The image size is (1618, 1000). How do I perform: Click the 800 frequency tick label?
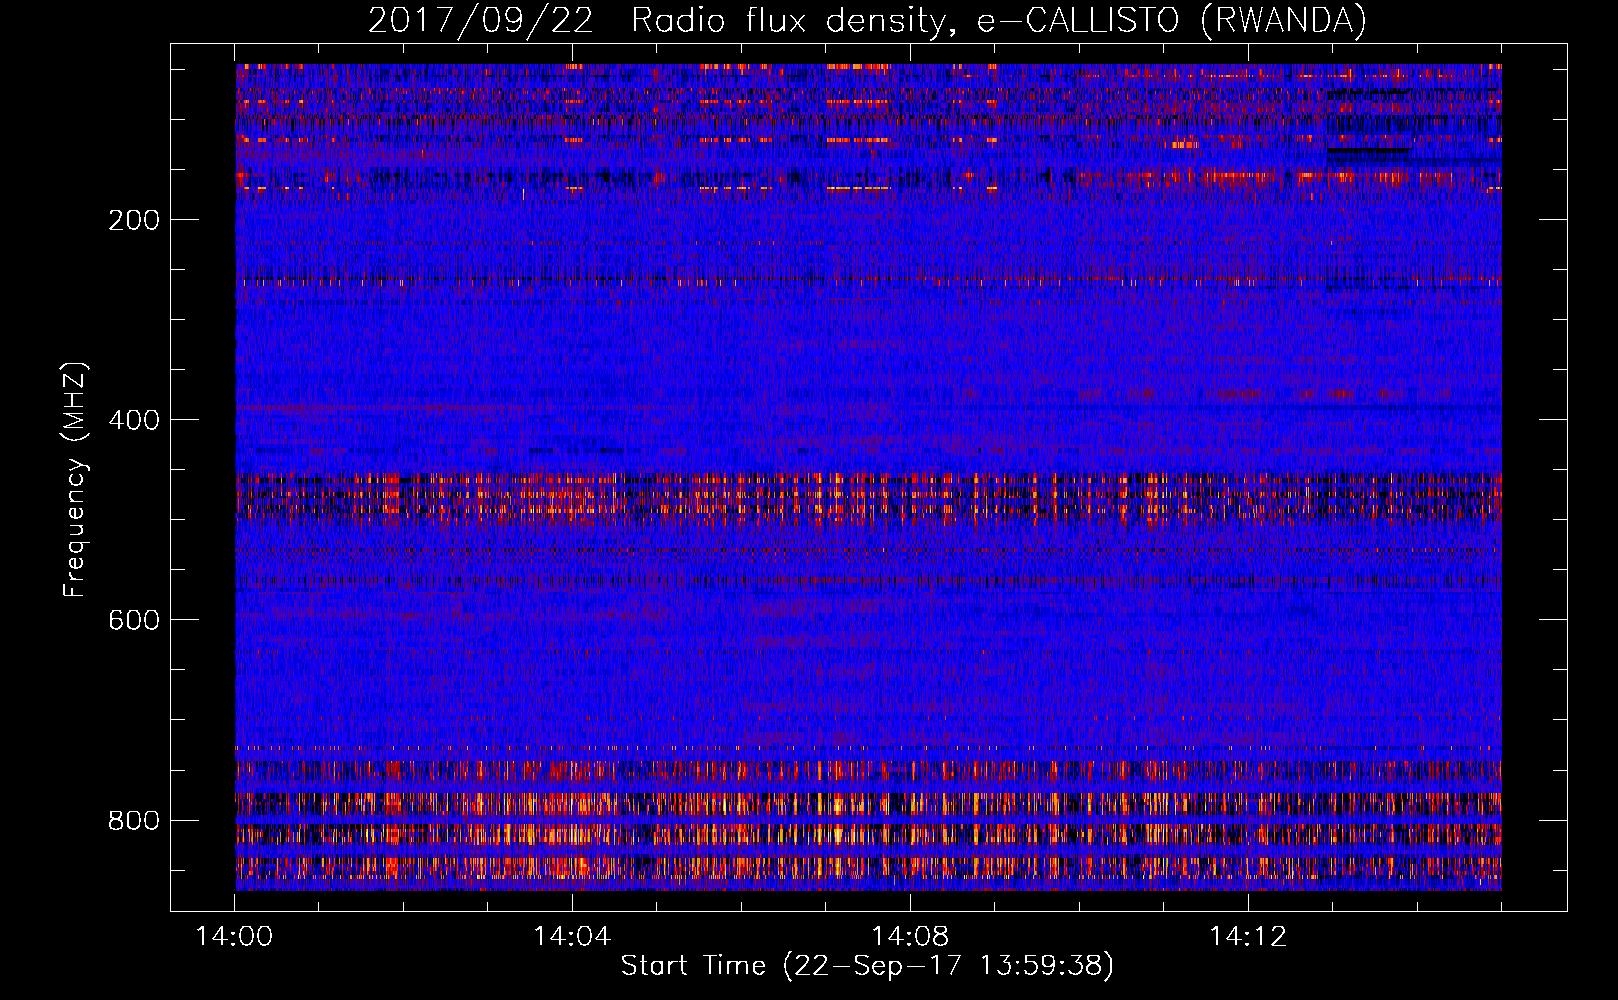(x=134, y=820)
